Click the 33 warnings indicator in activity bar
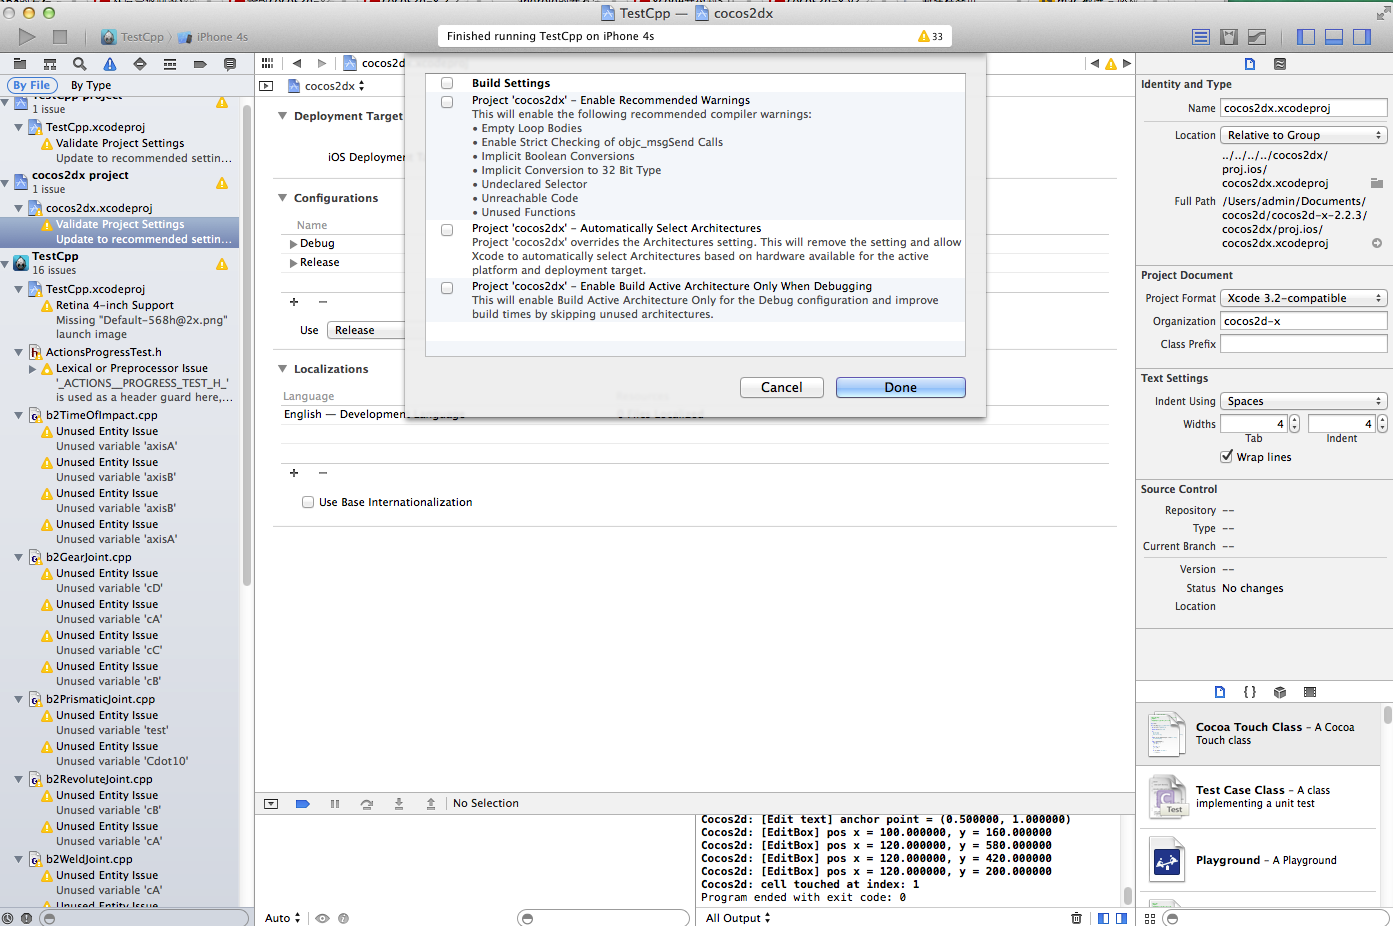 click(x=931, y=36)
